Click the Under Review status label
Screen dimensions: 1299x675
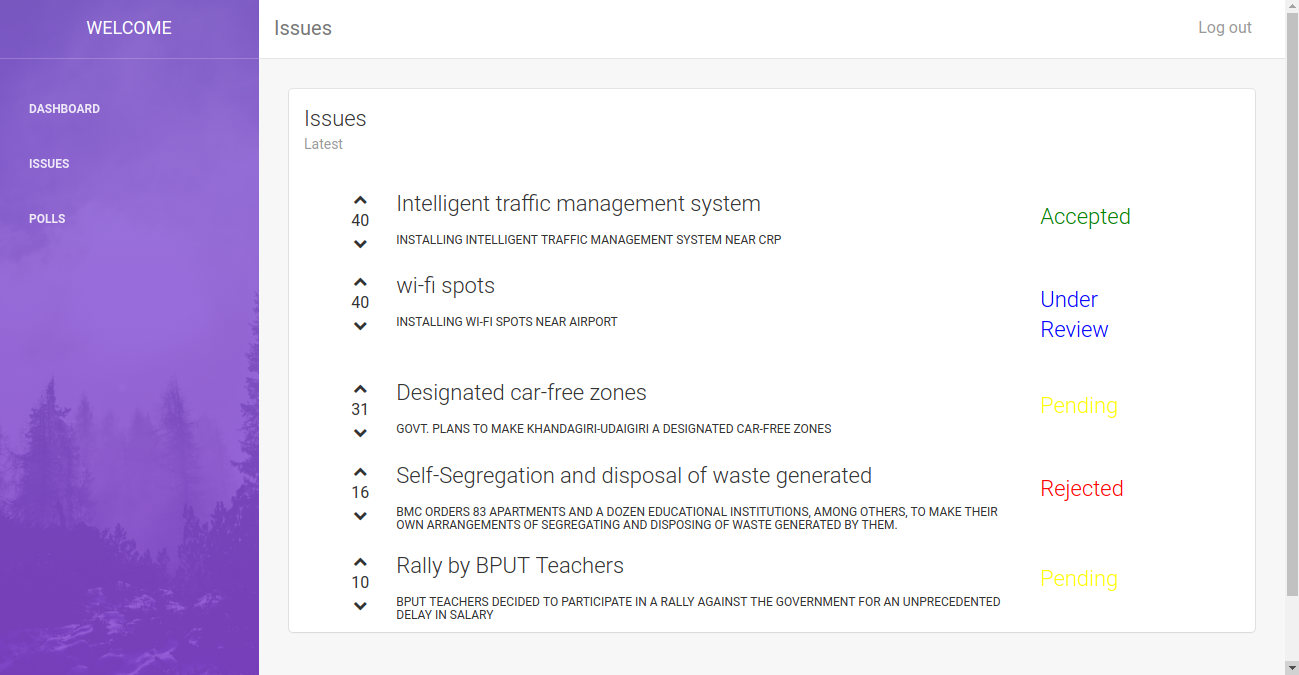(1074, 314)
